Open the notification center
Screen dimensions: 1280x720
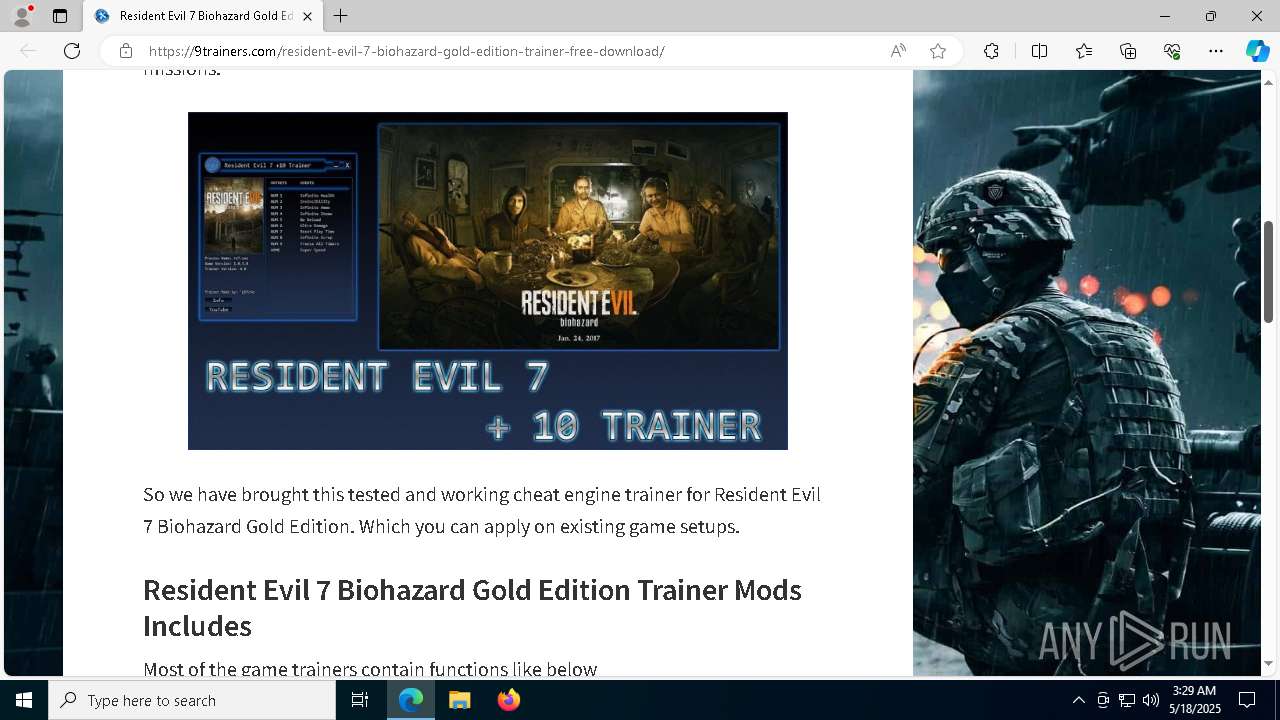pos(1247,700)
